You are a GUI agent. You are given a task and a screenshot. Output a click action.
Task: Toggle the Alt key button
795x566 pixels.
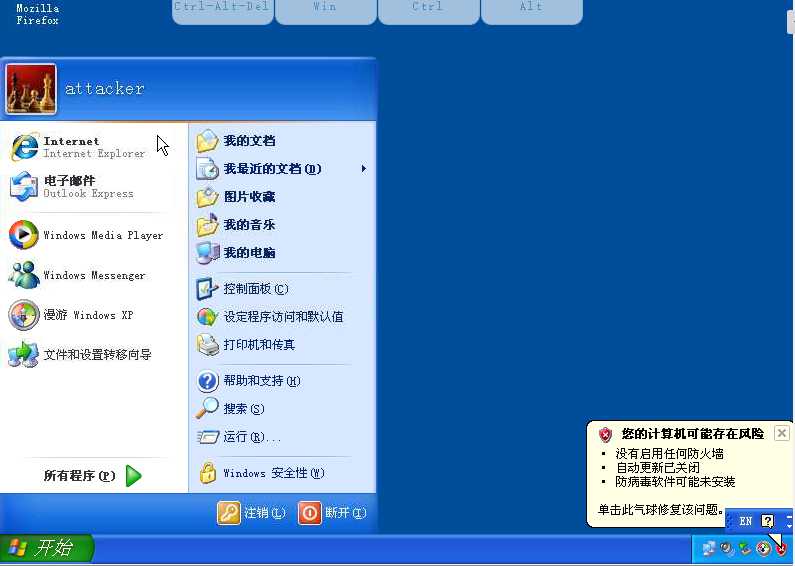(531, 10)
